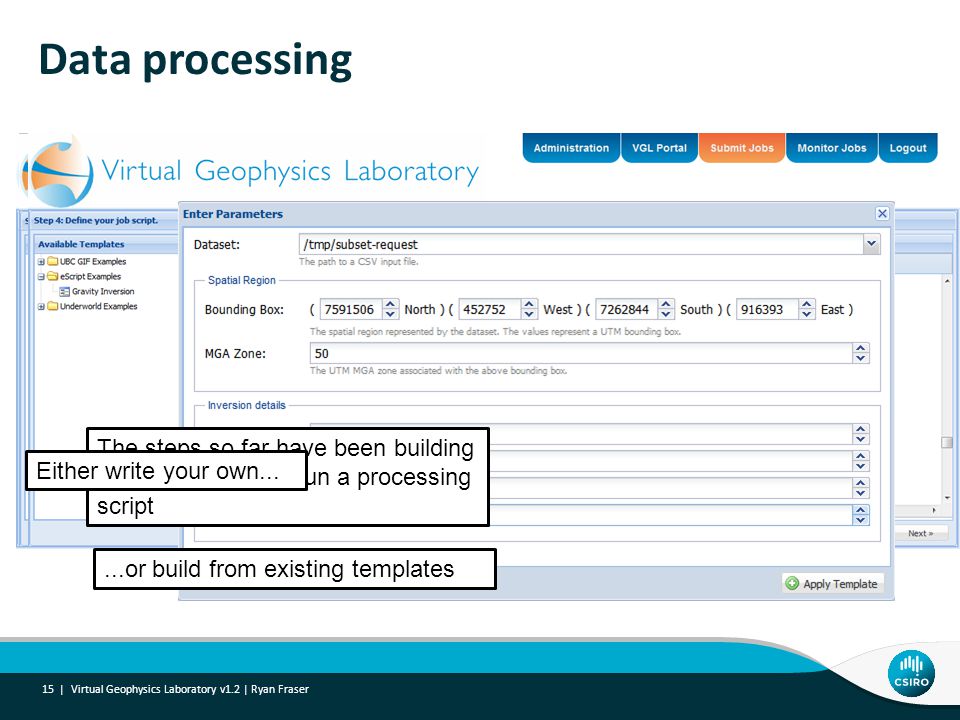This screenshot has width=960, height=720.
Task: Click the CSIRO logo
Action: [911, 673]
